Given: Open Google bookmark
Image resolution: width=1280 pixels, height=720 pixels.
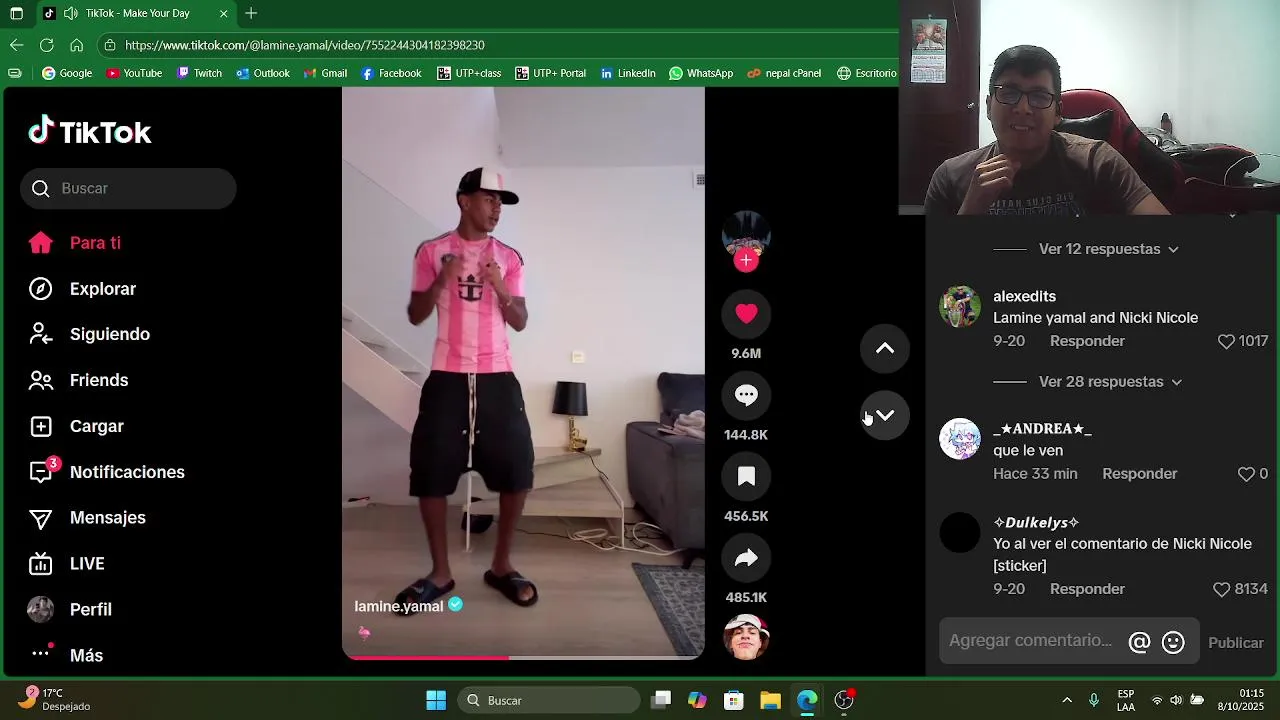Looking at the screenshot, I should pyautogui.click(x=67, y=73).
